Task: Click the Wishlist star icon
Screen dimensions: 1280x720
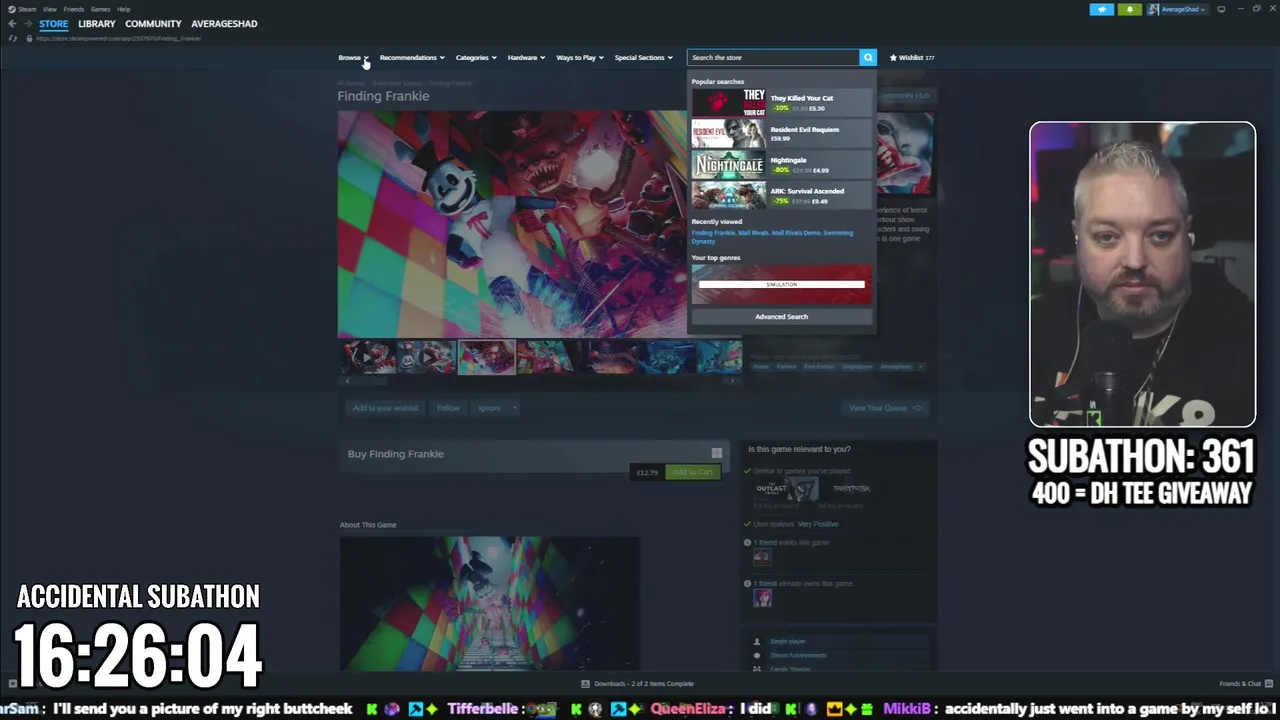Action: 893,57
